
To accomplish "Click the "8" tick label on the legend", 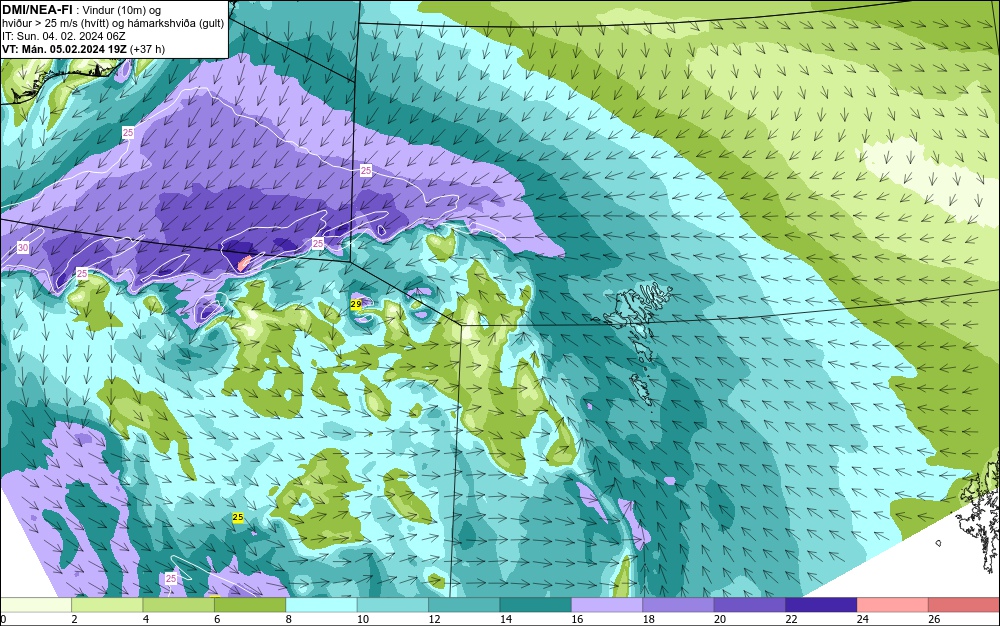I will pos(289,619).
